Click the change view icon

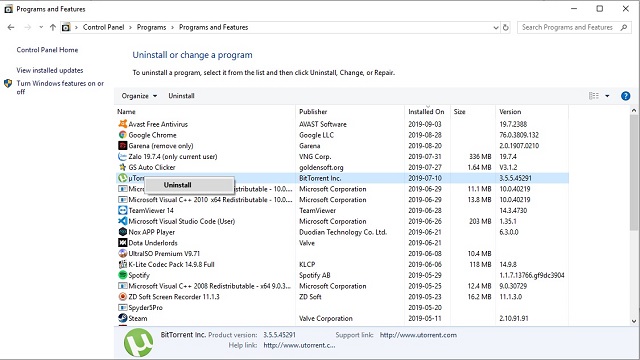(x=594, y=96)
